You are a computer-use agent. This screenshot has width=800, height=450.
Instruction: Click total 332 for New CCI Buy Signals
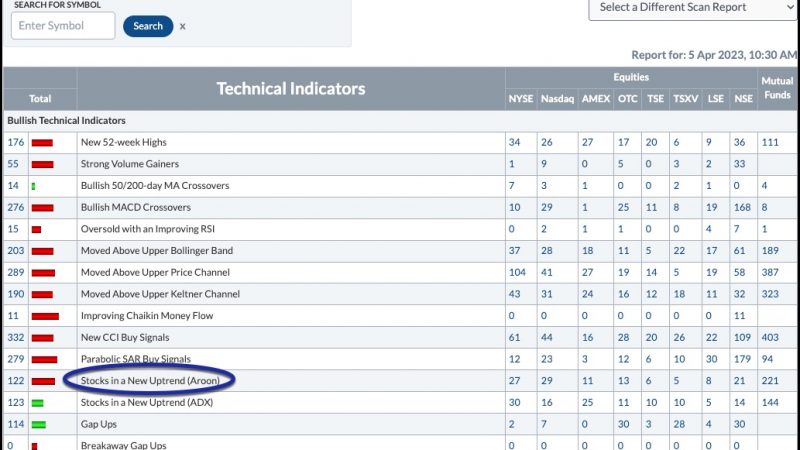click(16, 337)
